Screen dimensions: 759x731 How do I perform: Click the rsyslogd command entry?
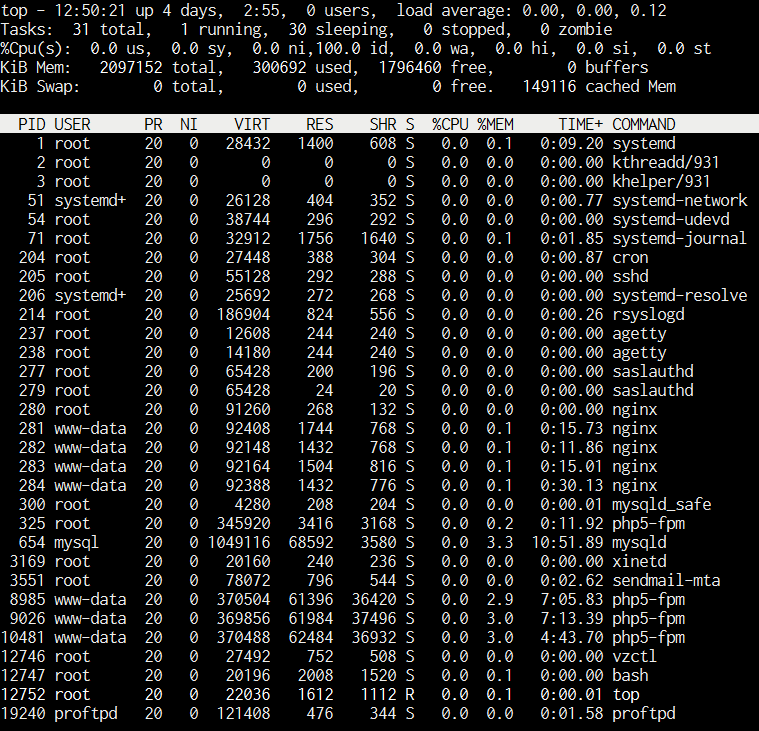(648, 314)
